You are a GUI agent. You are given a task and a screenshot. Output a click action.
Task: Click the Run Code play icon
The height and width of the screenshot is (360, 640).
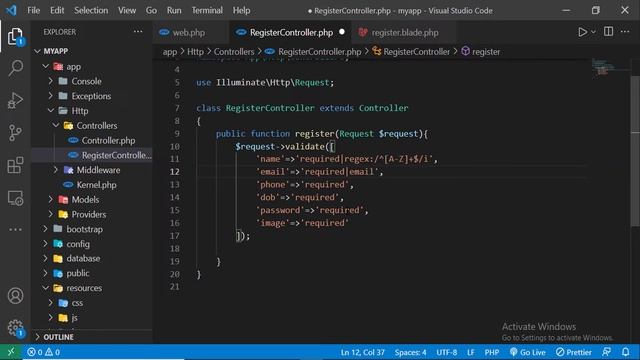[582, 32]
